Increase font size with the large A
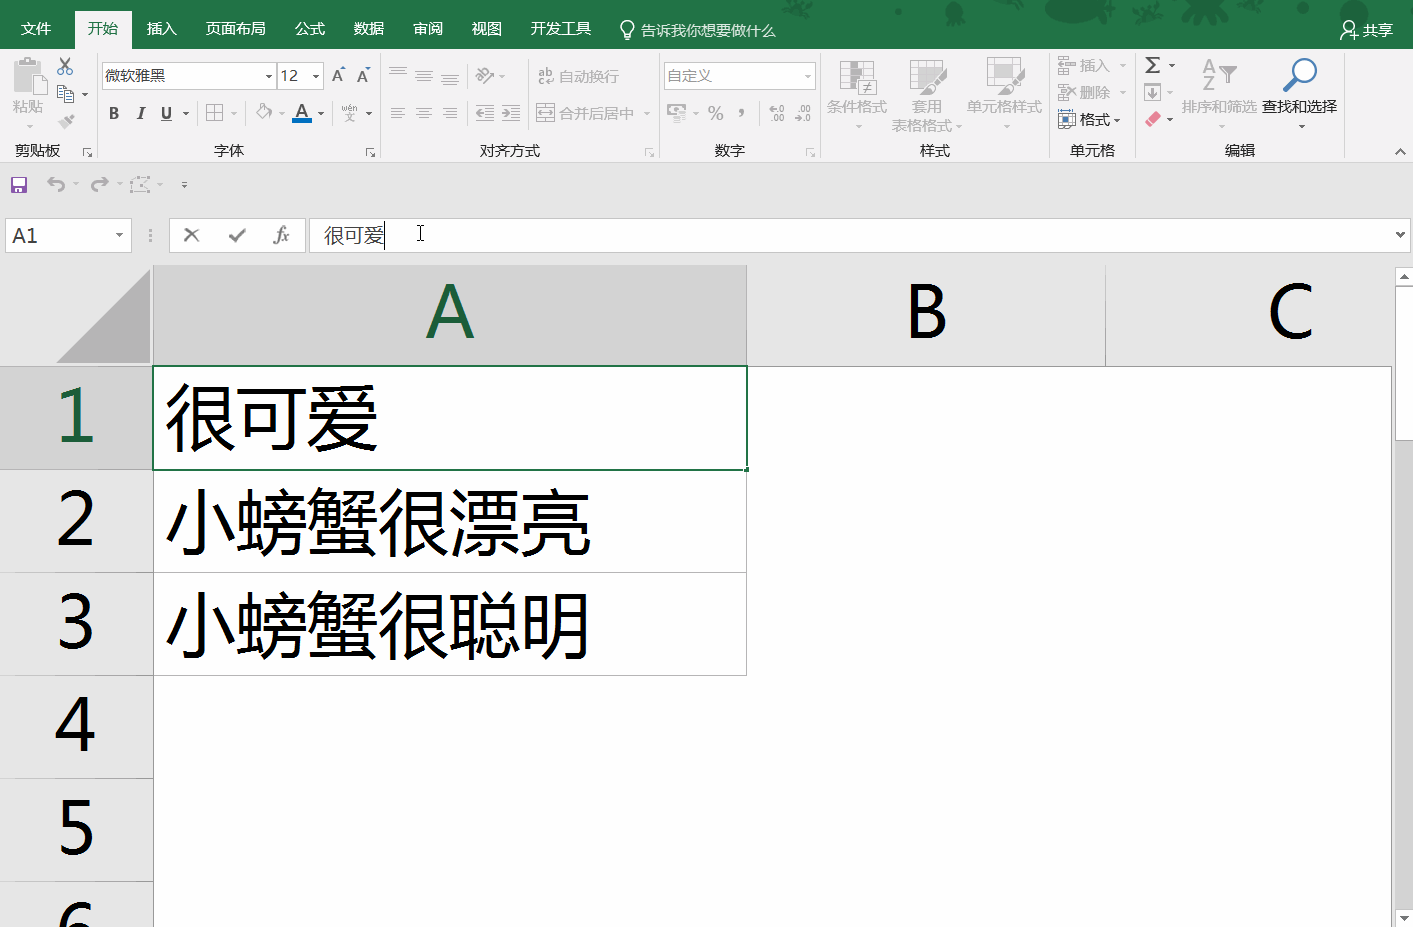This screenshot has width=1413, height=927. [x=338, y=76]
